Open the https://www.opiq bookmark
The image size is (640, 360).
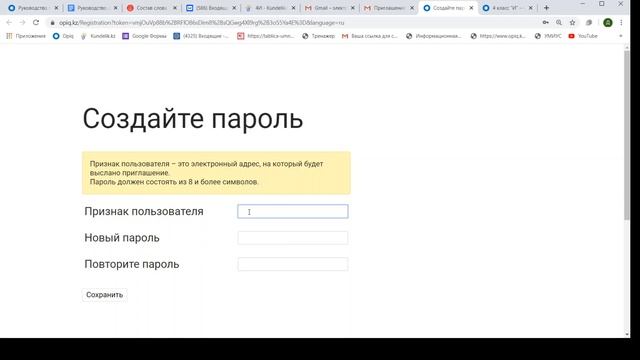pyautogui.click(x=498, y=36)
